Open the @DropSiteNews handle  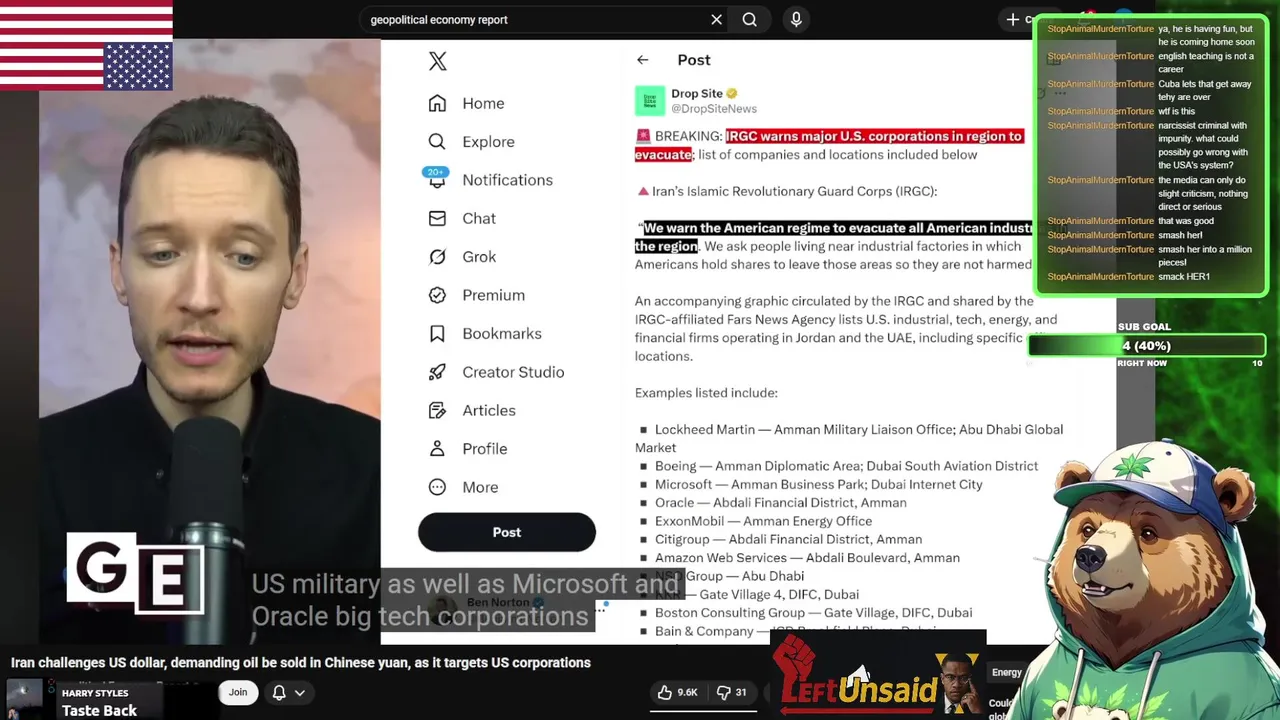pos(714,109)
